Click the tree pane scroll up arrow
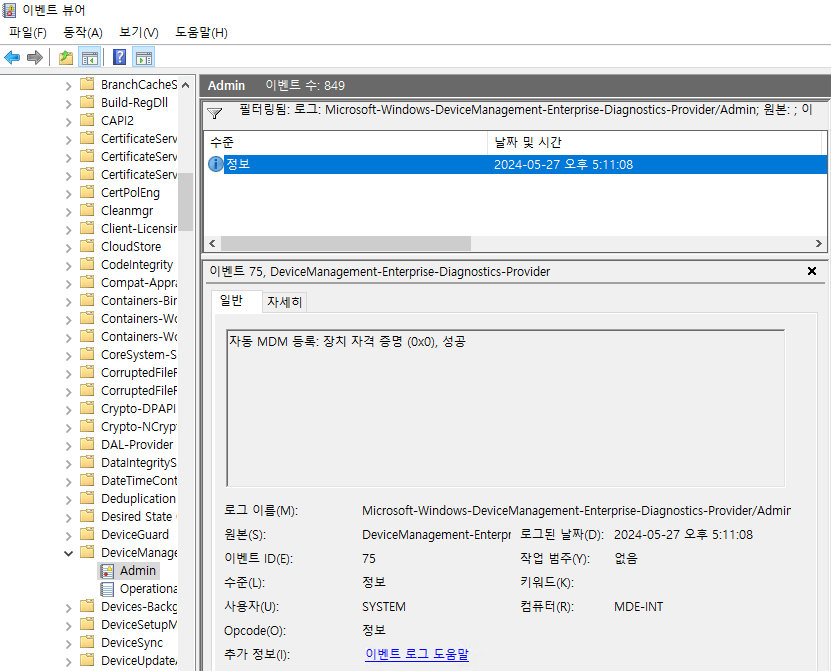 click(185, 85)
